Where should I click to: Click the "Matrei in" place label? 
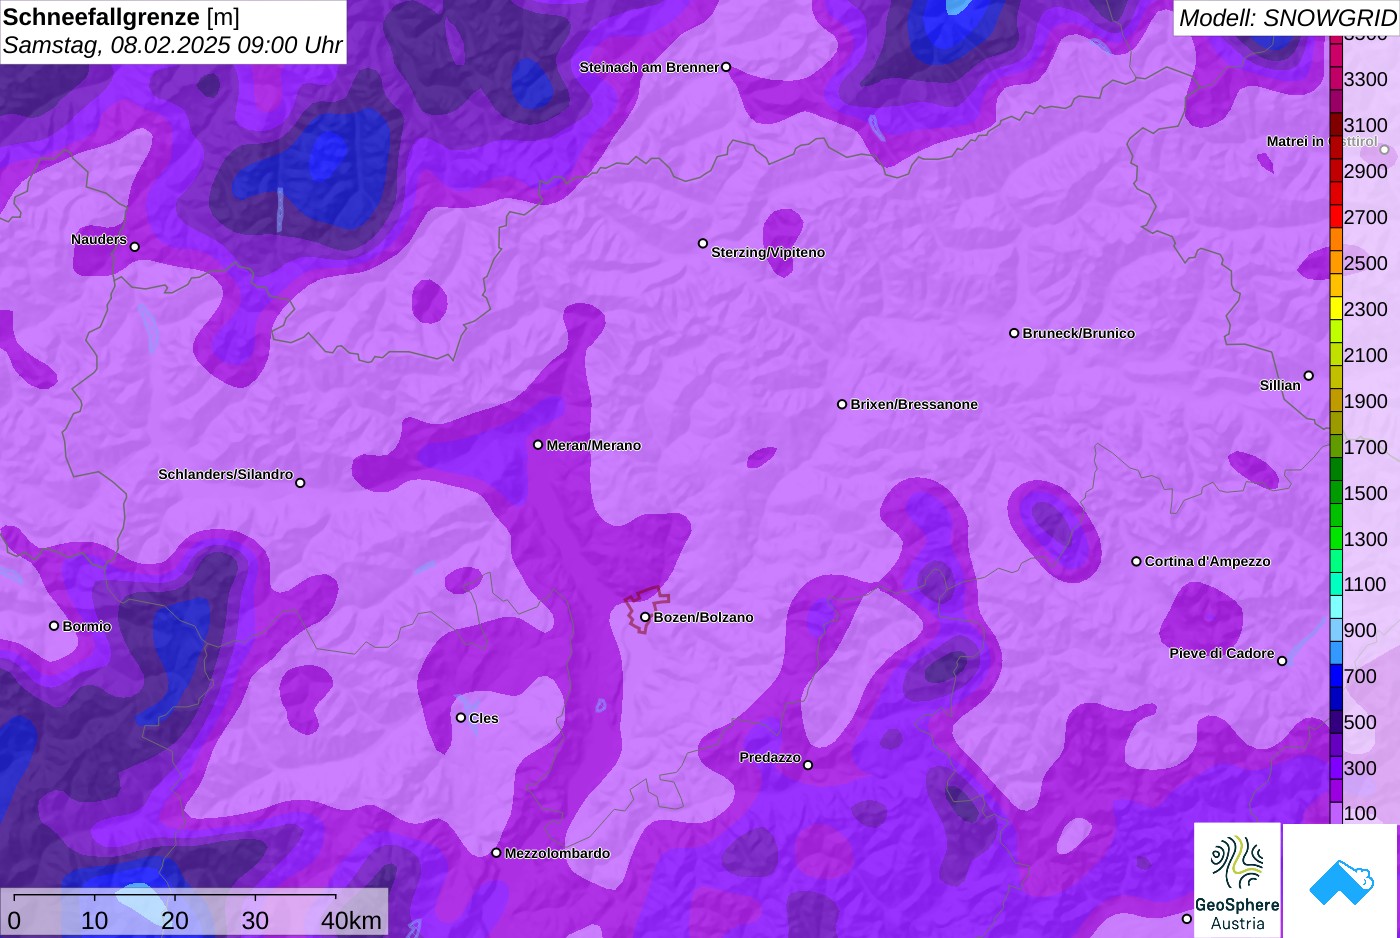coord(1295,141)
